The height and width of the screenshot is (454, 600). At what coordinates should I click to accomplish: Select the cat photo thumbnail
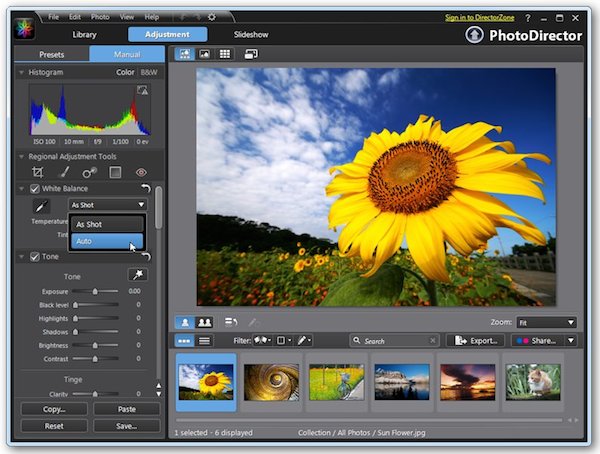pyautogui.click(x=531, y=381)
